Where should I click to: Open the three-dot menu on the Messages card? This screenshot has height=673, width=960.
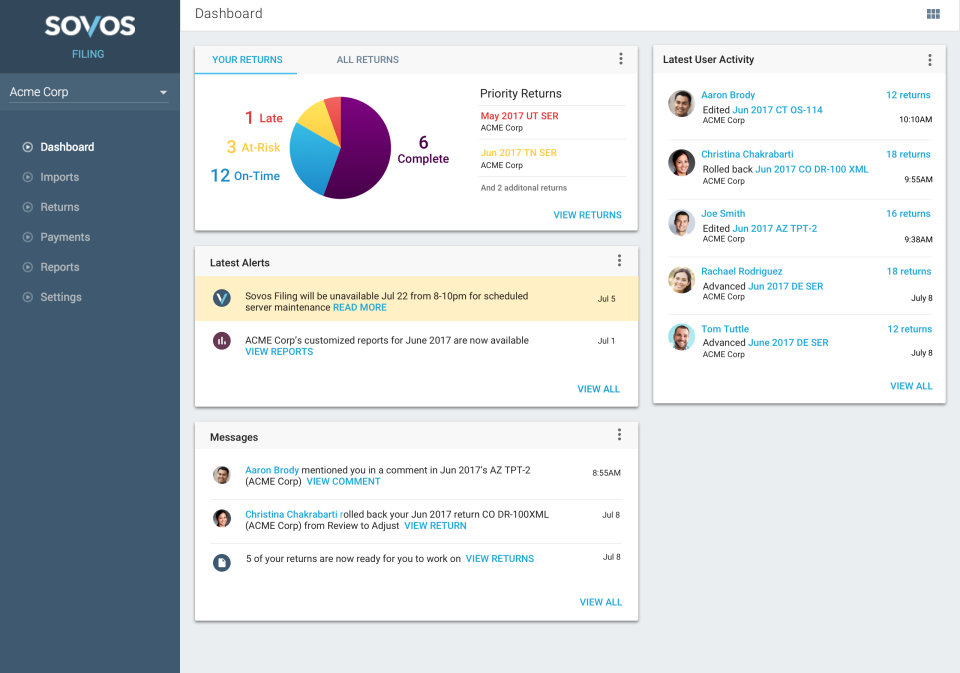619,435
